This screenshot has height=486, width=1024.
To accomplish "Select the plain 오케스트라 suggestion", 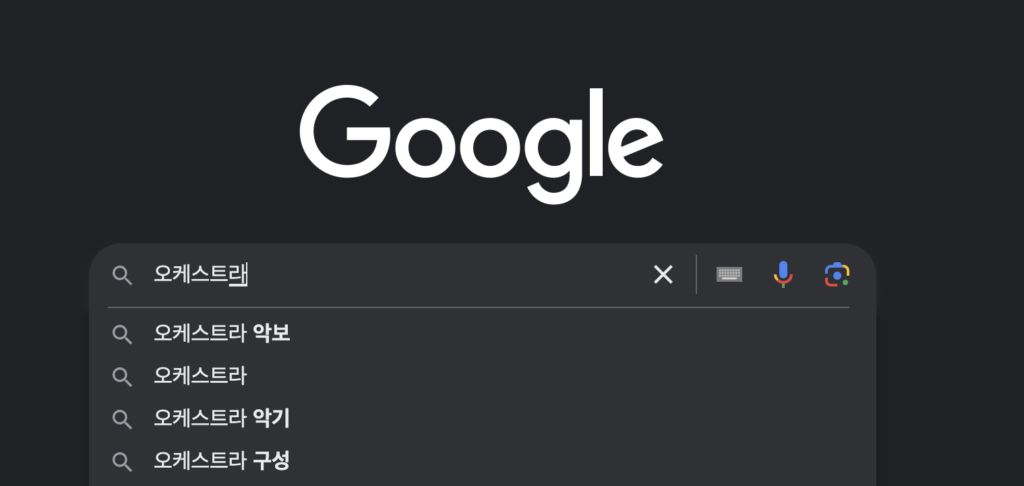I will (x=483, y=376).
